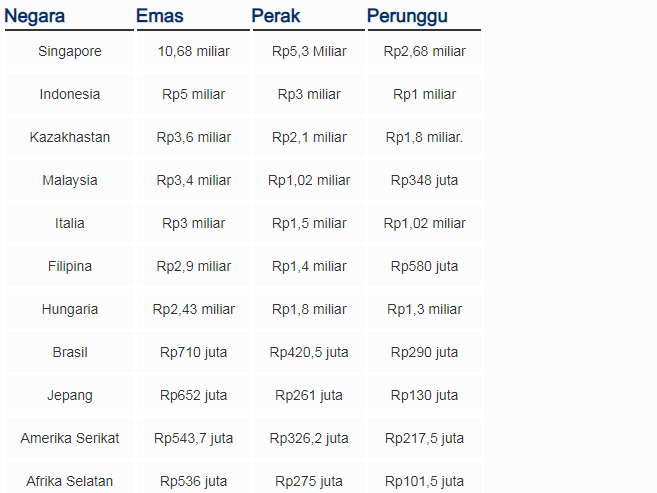Image resolution: width=657 pixels, height=493 pixels.
Task: Click the Brasil cell
Action: pos(70,352)
